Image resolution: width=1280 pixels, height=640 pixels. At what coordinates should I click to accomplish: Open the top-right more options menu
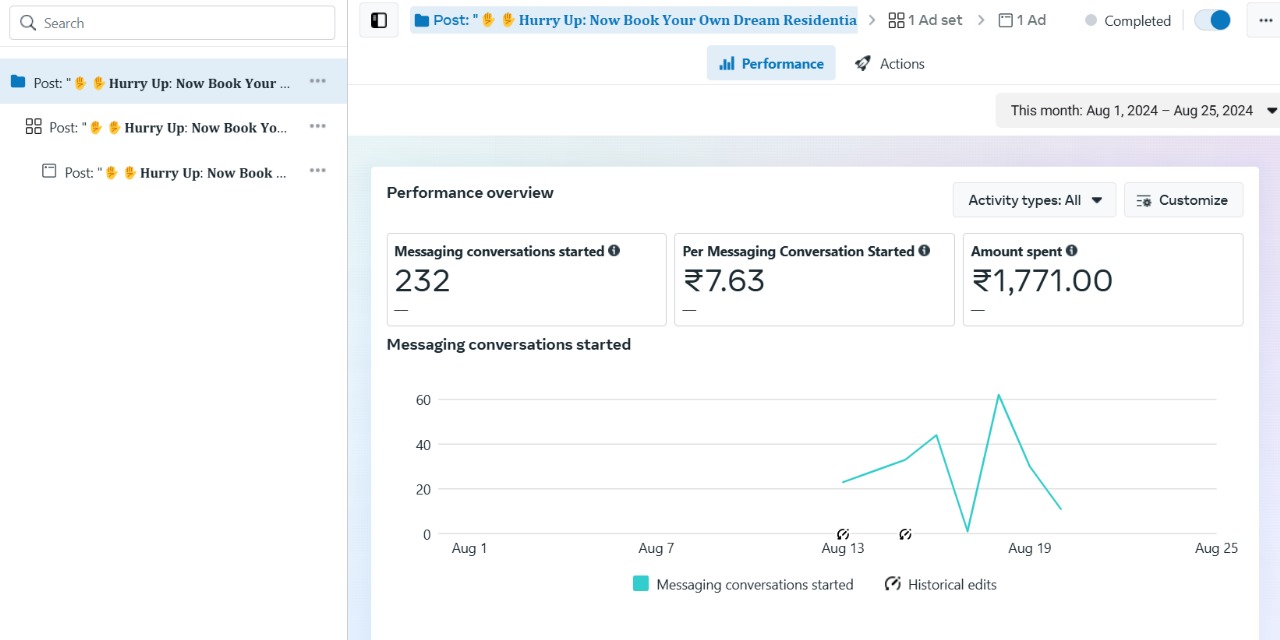pos(1264,20)
